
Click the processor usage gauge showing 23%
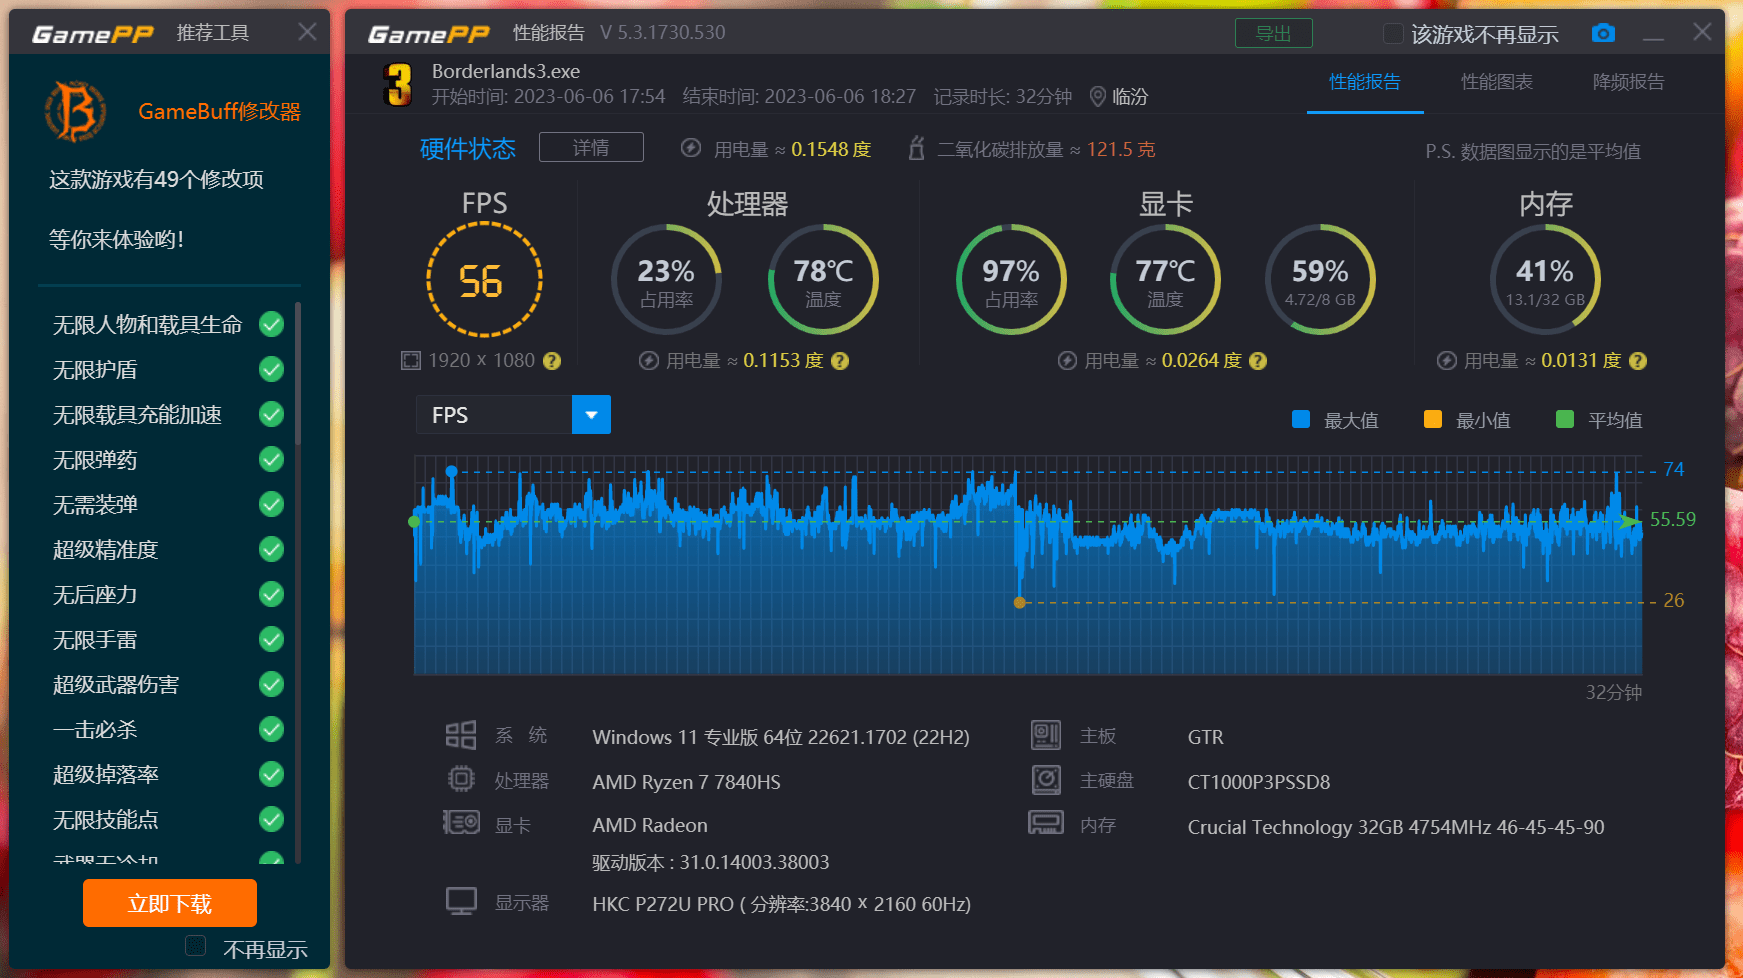(x=666, y=280)
